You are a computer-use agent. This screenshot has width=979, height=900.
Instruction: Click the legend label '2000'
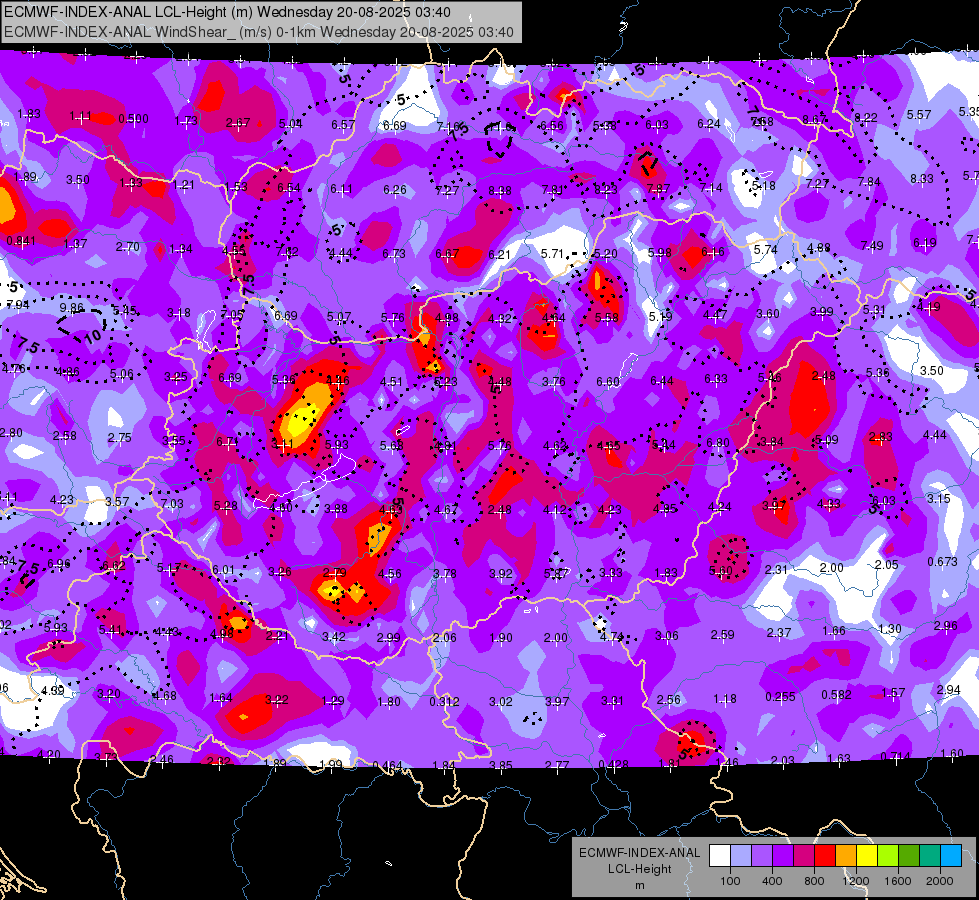pos(940,881)
